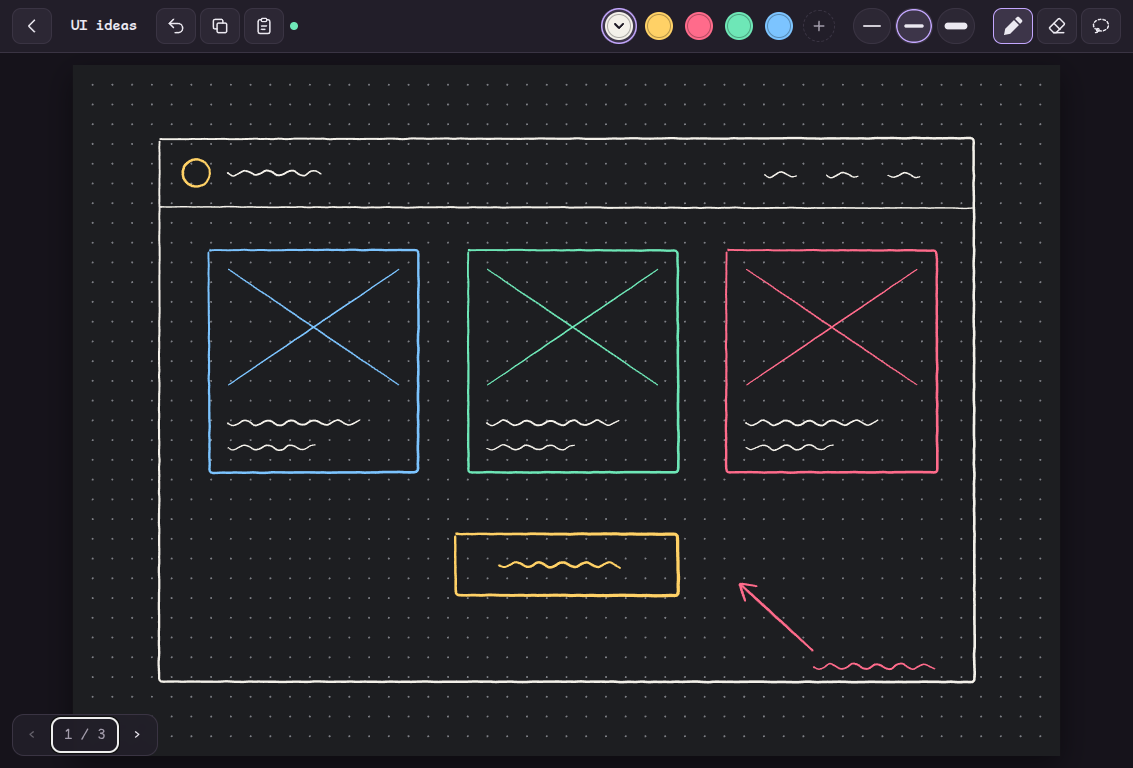
Task: Select the Pen drawing tool
Action: pos(1013,26)
